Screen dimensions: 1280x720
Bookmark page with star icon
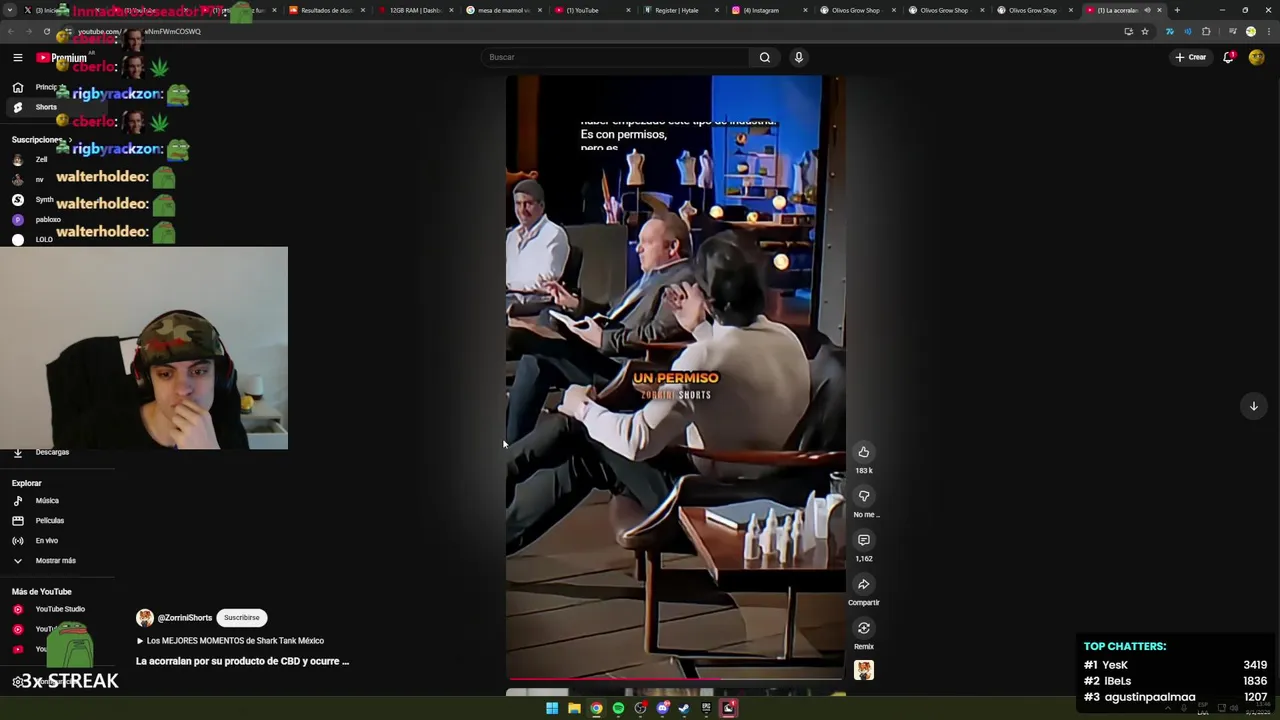[1145, 31]
